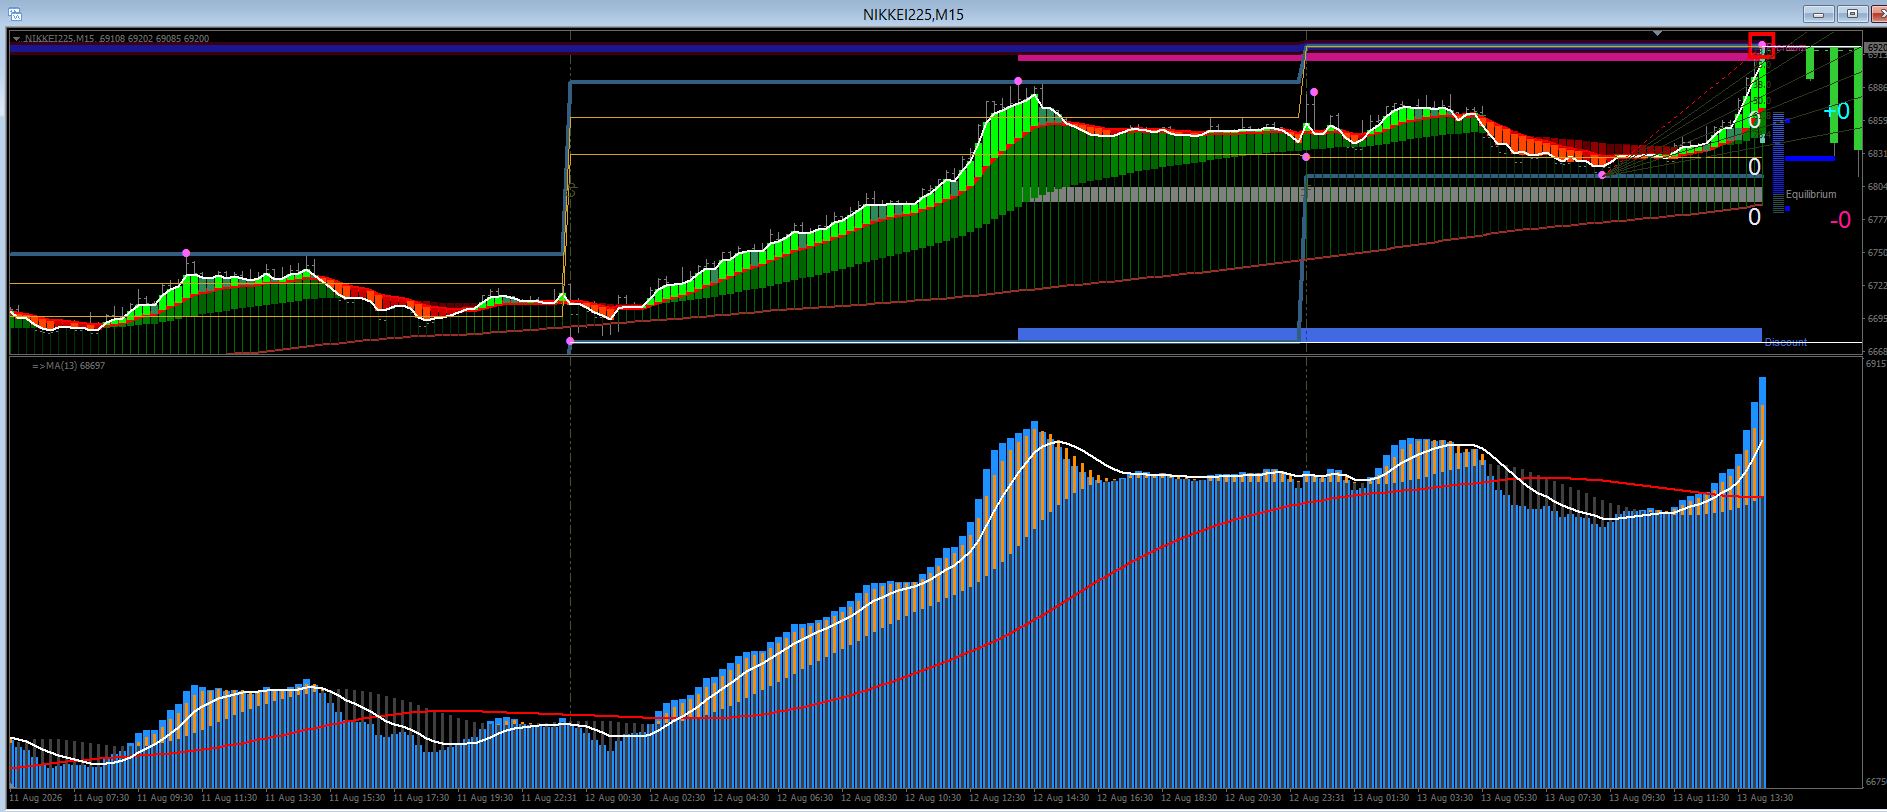This screenshot has height=812, width=1887.
Task: Click the chart shift triangle marker at top
Action: click(1657, 34)
